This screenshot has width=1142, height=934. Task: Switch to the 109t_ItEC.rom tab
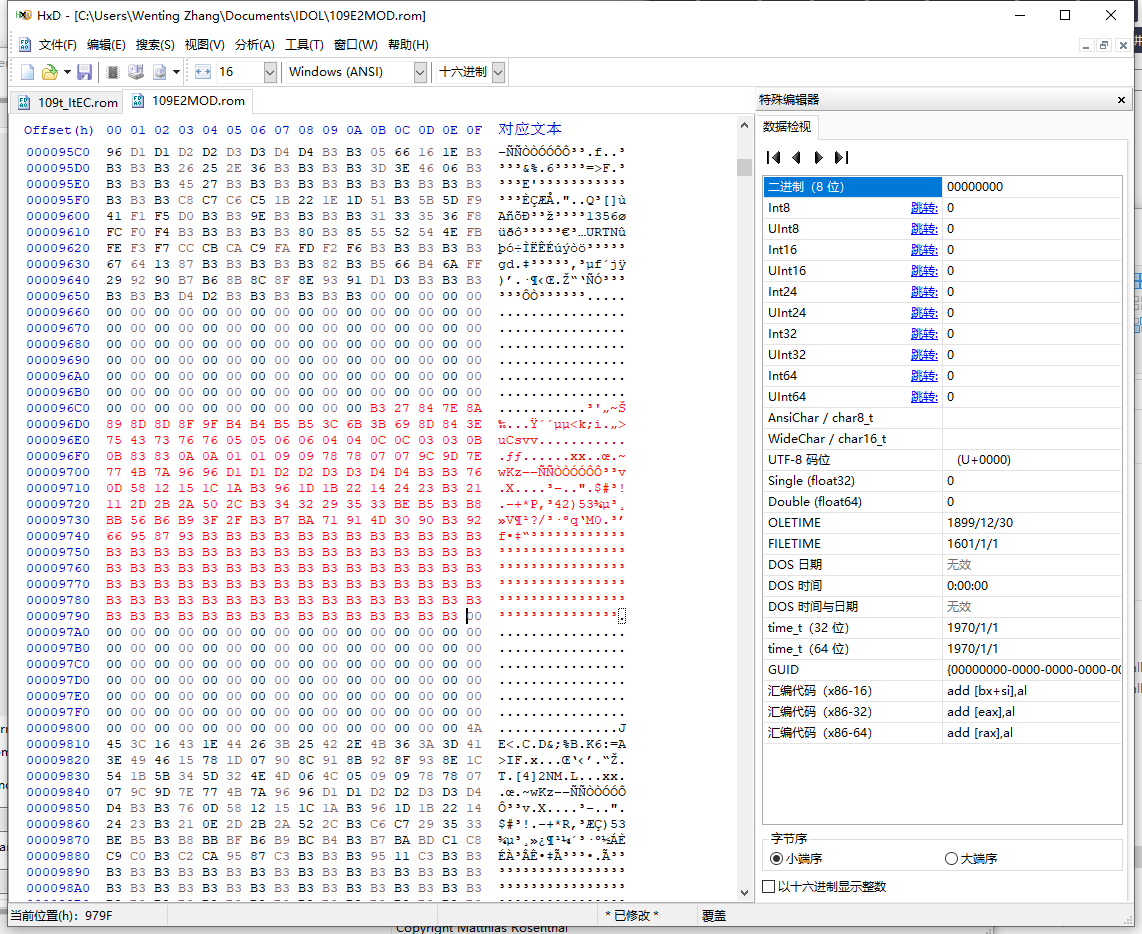tap(68, 103)
